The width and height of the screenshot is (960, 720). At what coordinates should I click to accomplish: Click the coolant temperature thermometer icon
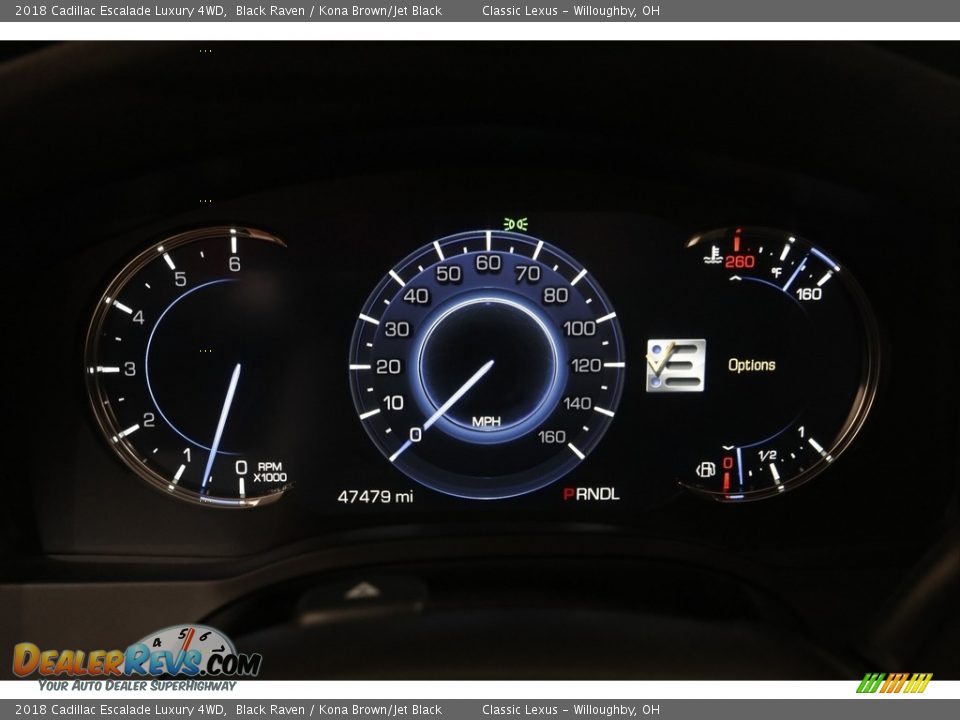coord(712,255)
